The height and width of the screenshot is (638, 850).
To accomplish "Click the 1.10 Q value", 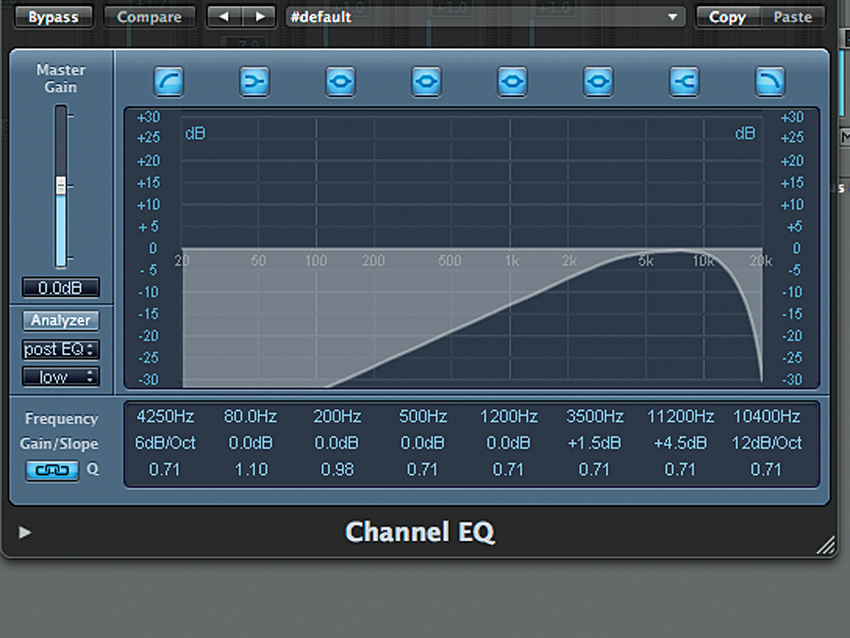I will (251, 469).
